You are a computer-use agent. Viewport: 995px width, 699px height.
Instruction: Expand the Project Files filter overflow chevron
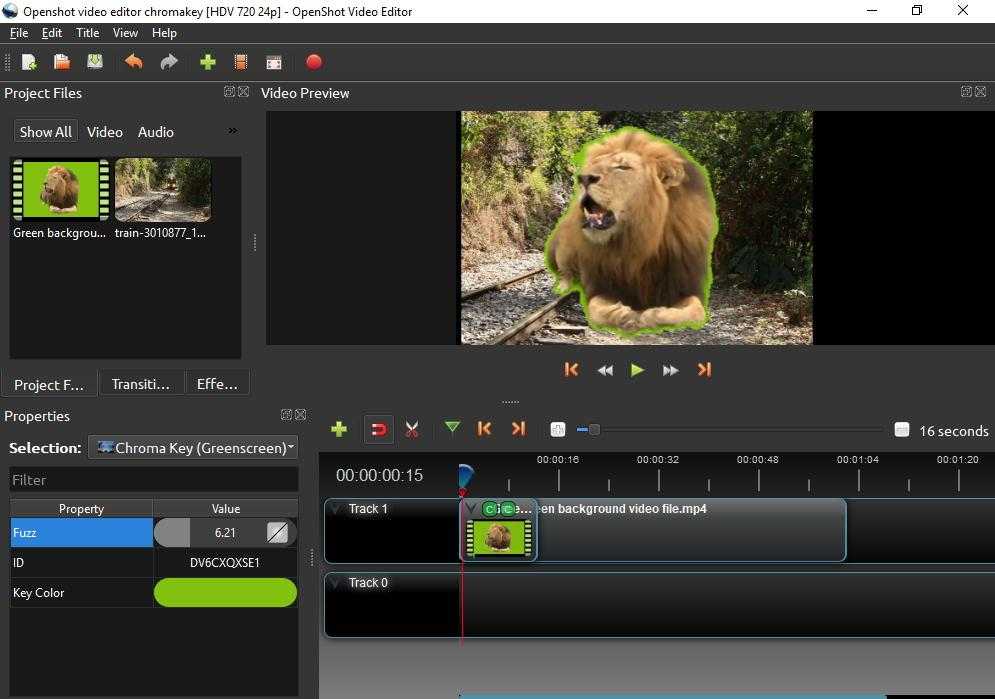point(232,131)
